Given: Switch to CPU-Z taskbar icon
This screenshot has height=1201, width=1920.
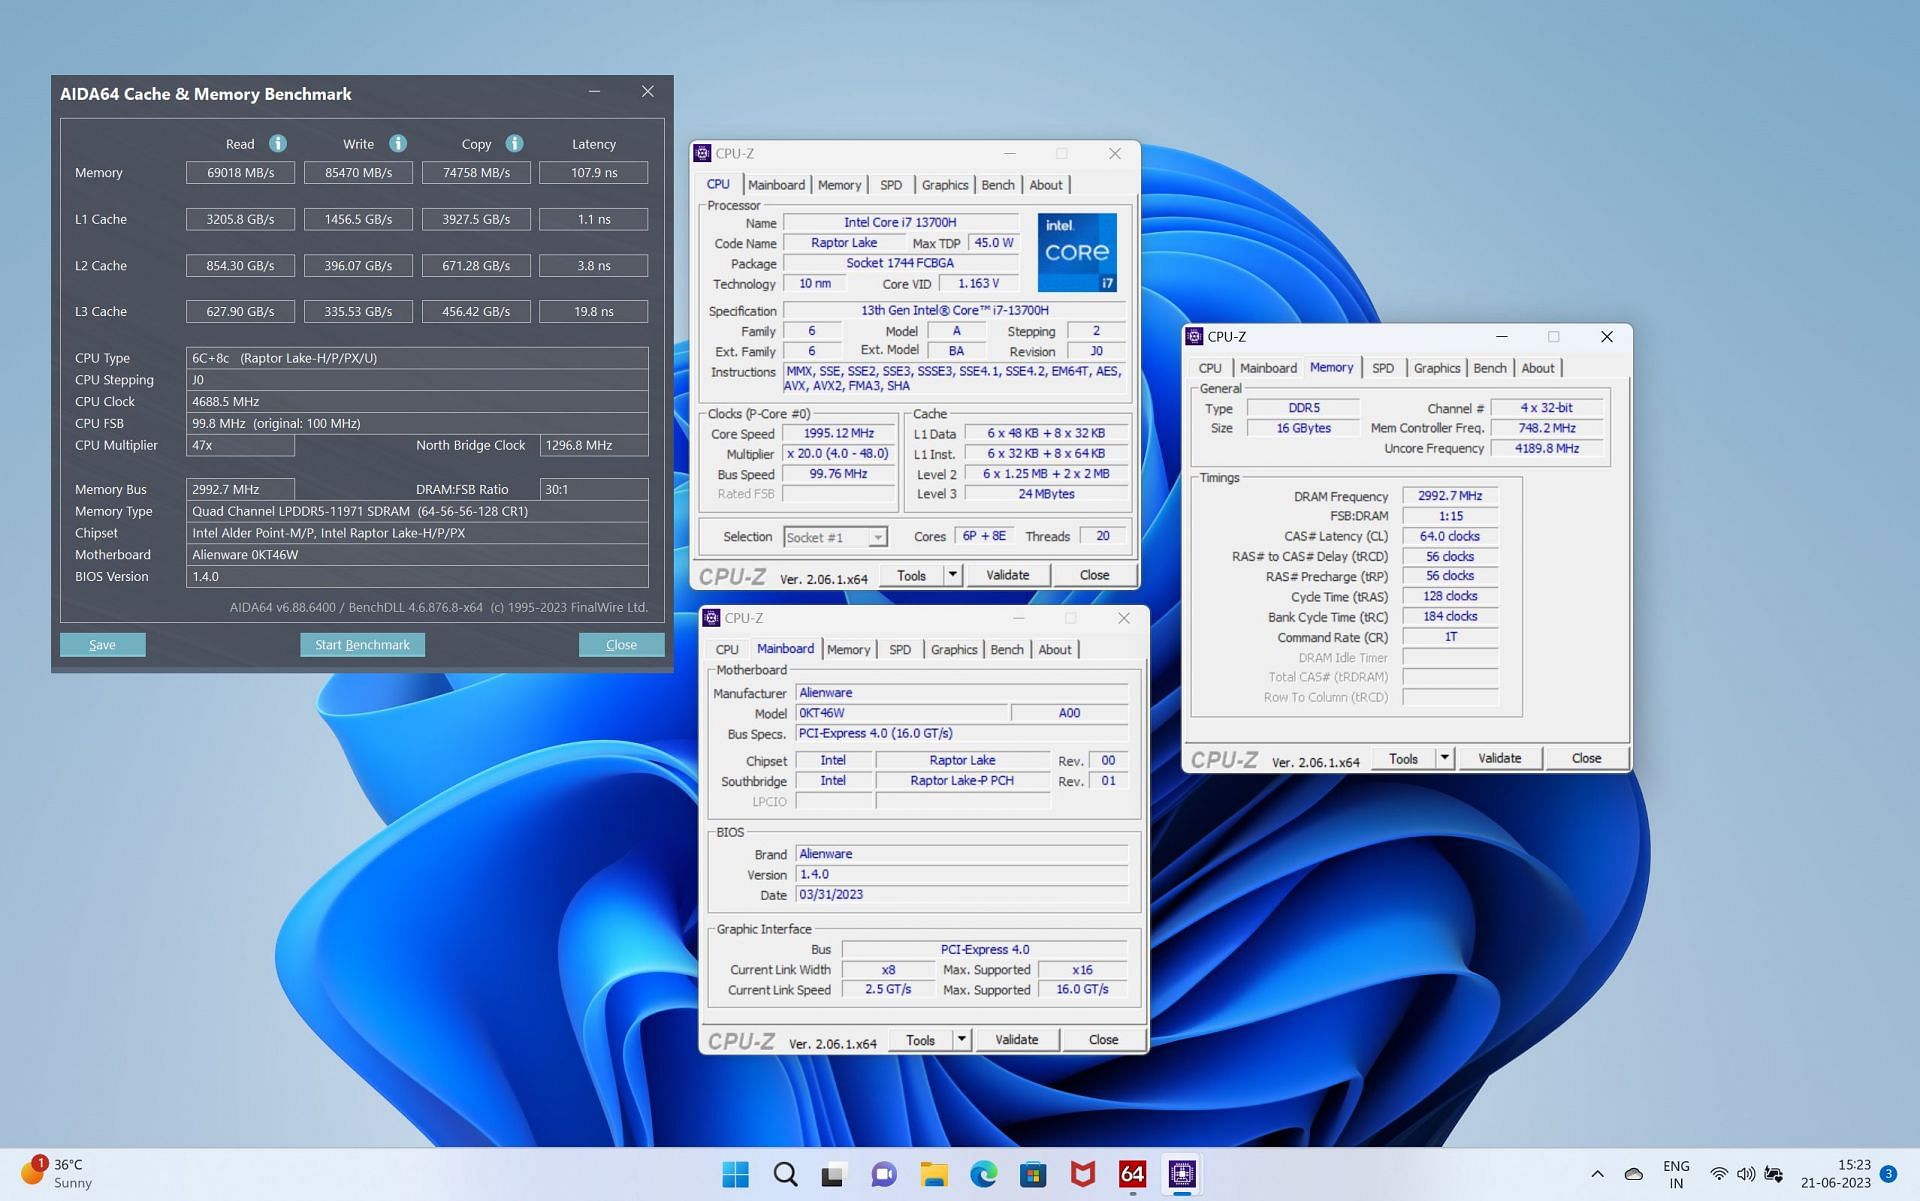Looking at the screenshot, I should [1182, 1174].
